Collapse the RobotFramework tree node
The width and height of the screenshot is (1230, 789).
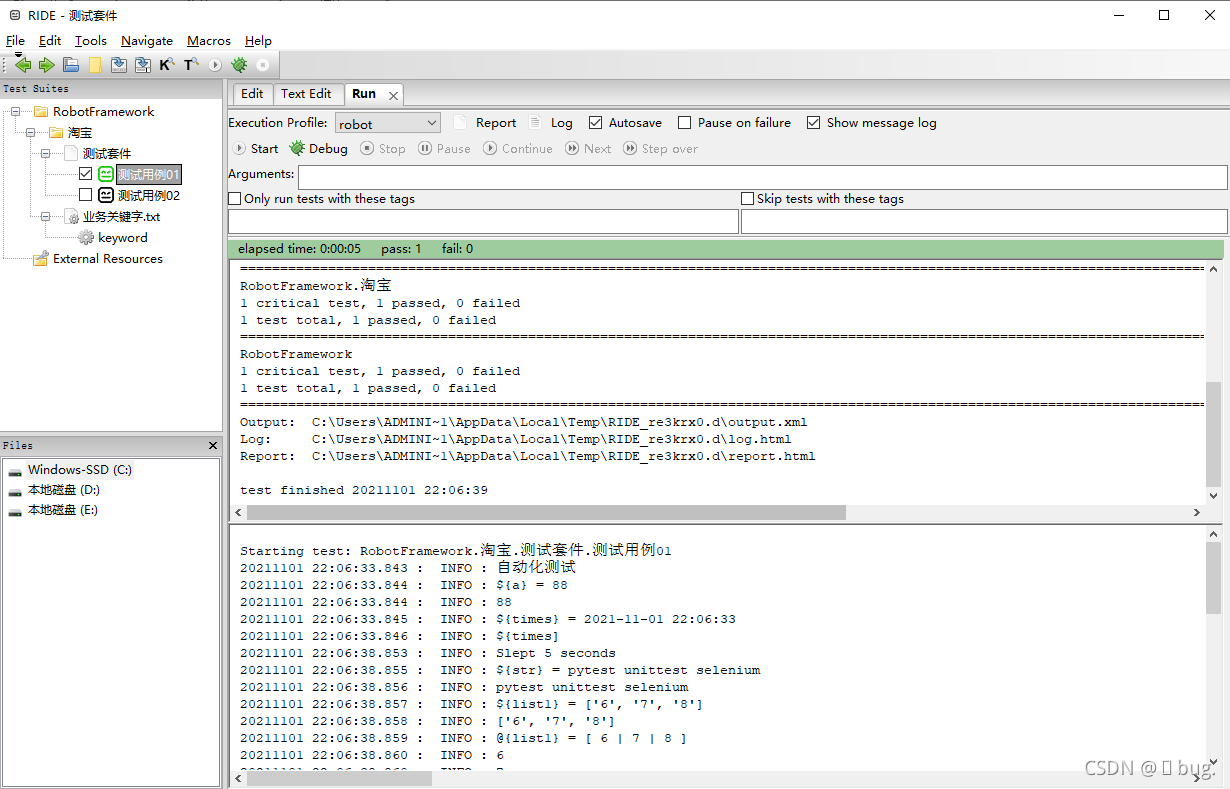pyautogui.click(x=17, y=112)
